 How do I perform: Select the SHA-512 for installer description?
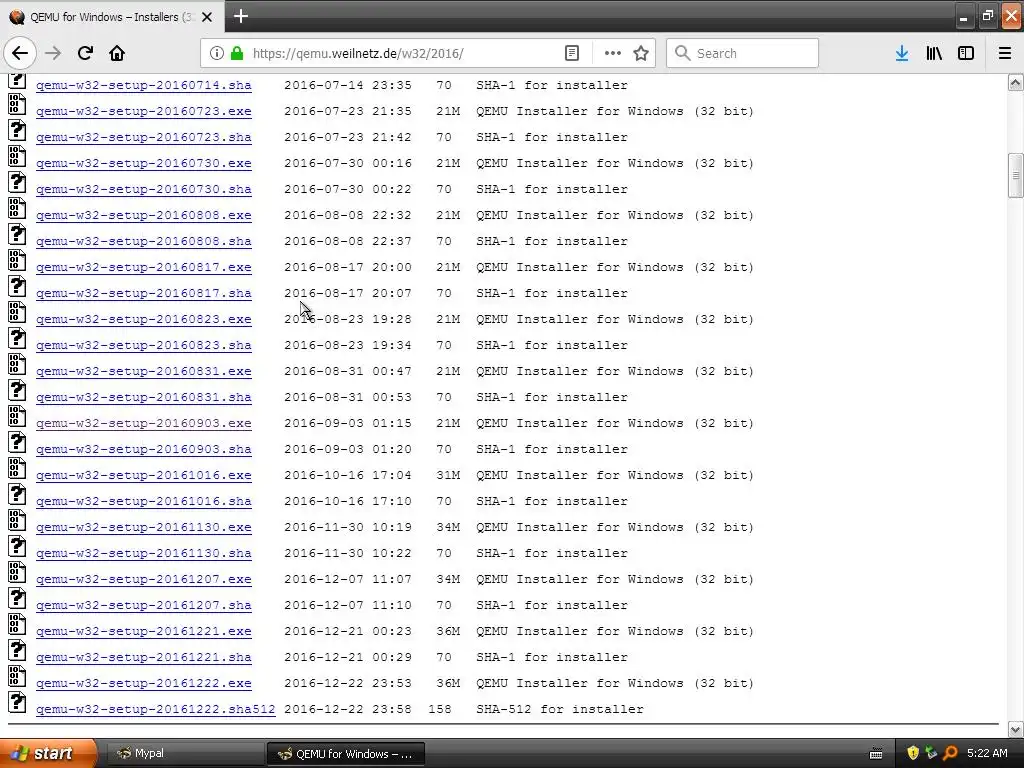click(x=560, y=709)
